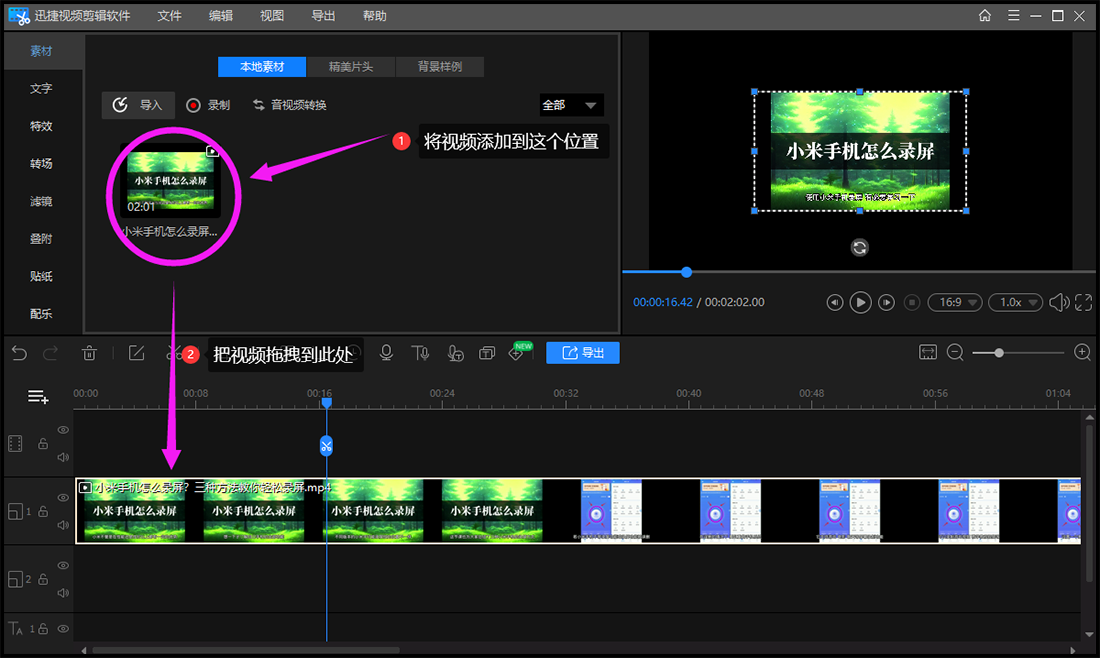Expand the 1.0x playback speed dropdown
The height and width of the screenshot is (658, 1100).
click(x=1015, y=302)
